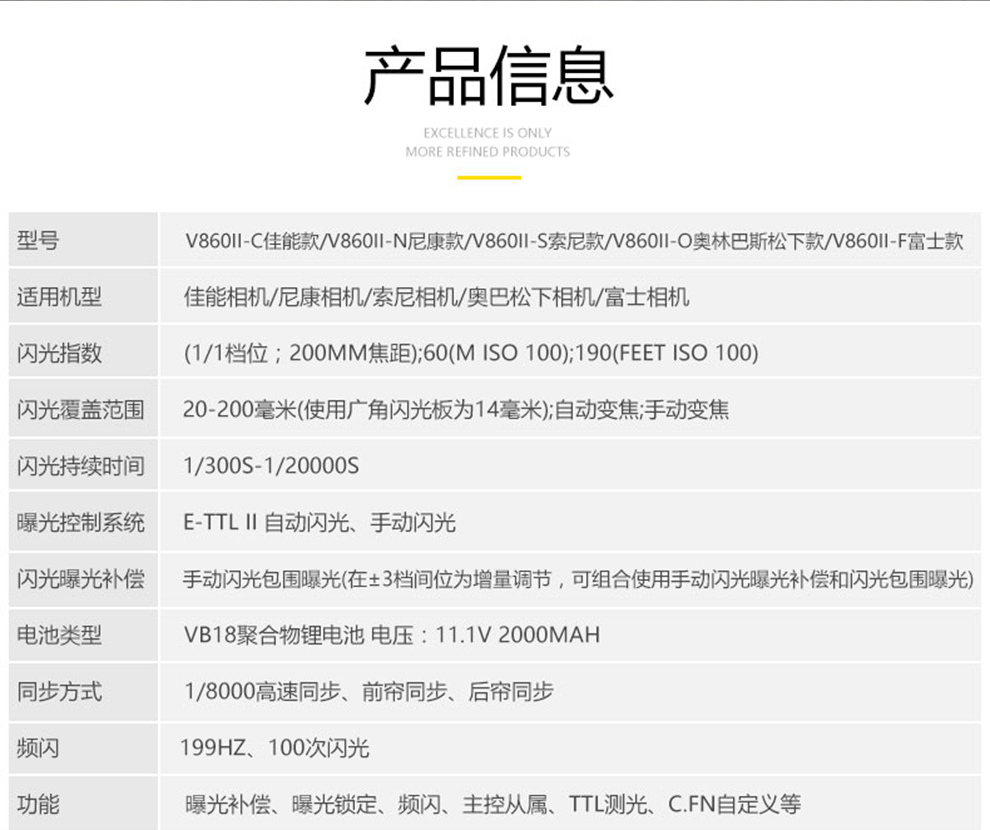Select the 同步方式 row label
This screenshot has width=990, height=830.
point(59,691)
